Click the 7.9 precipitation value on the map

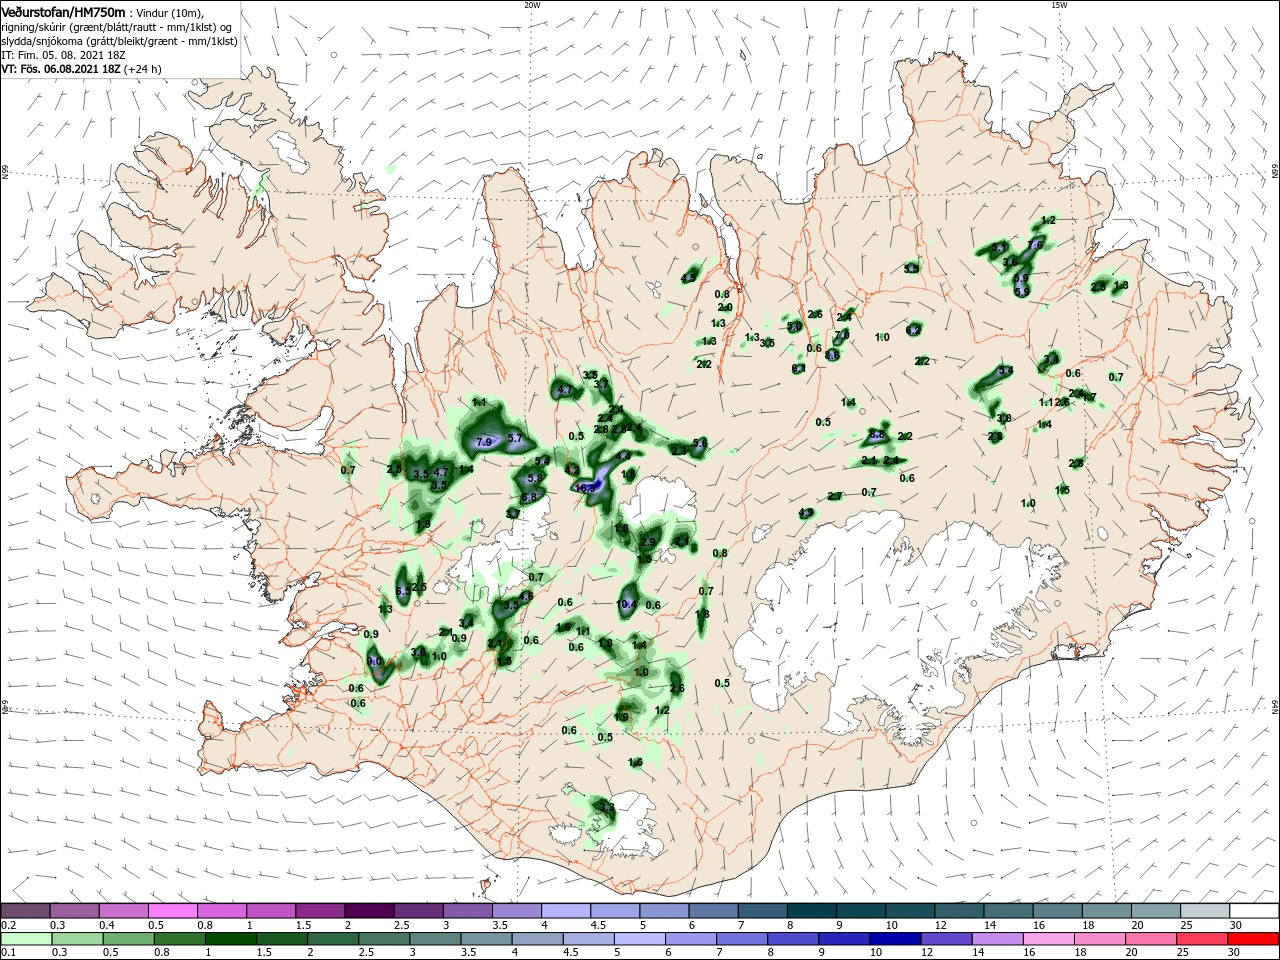coord(486,442)
